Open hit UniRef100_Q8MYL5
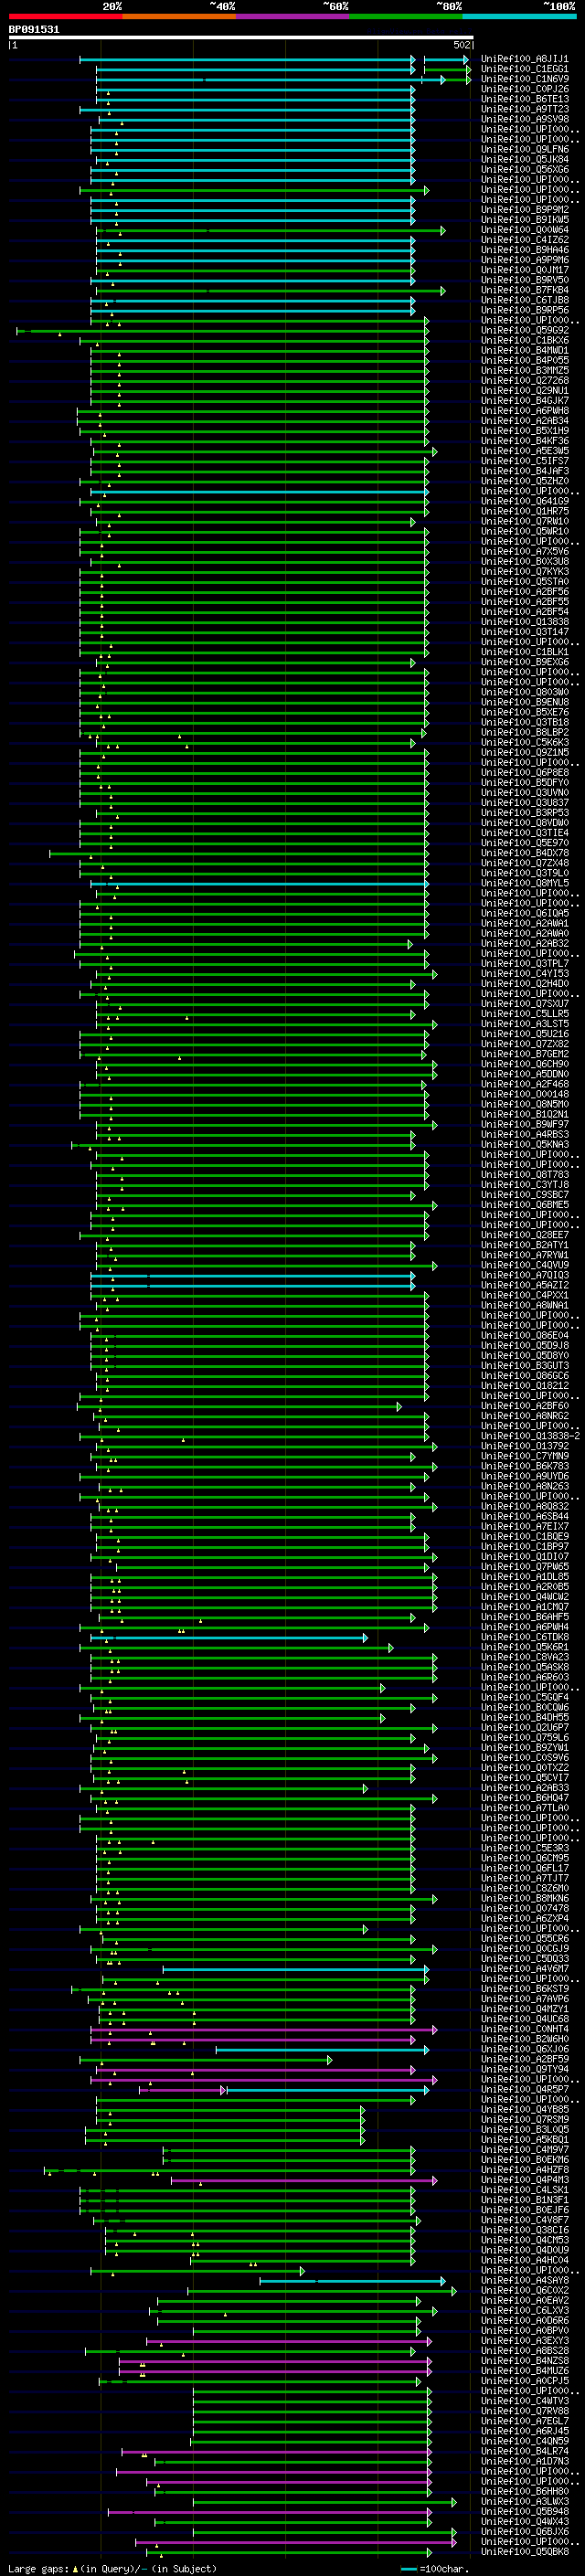Image resolution: width=585 pixels, height=2576 pixels. [x=524, y=884]
